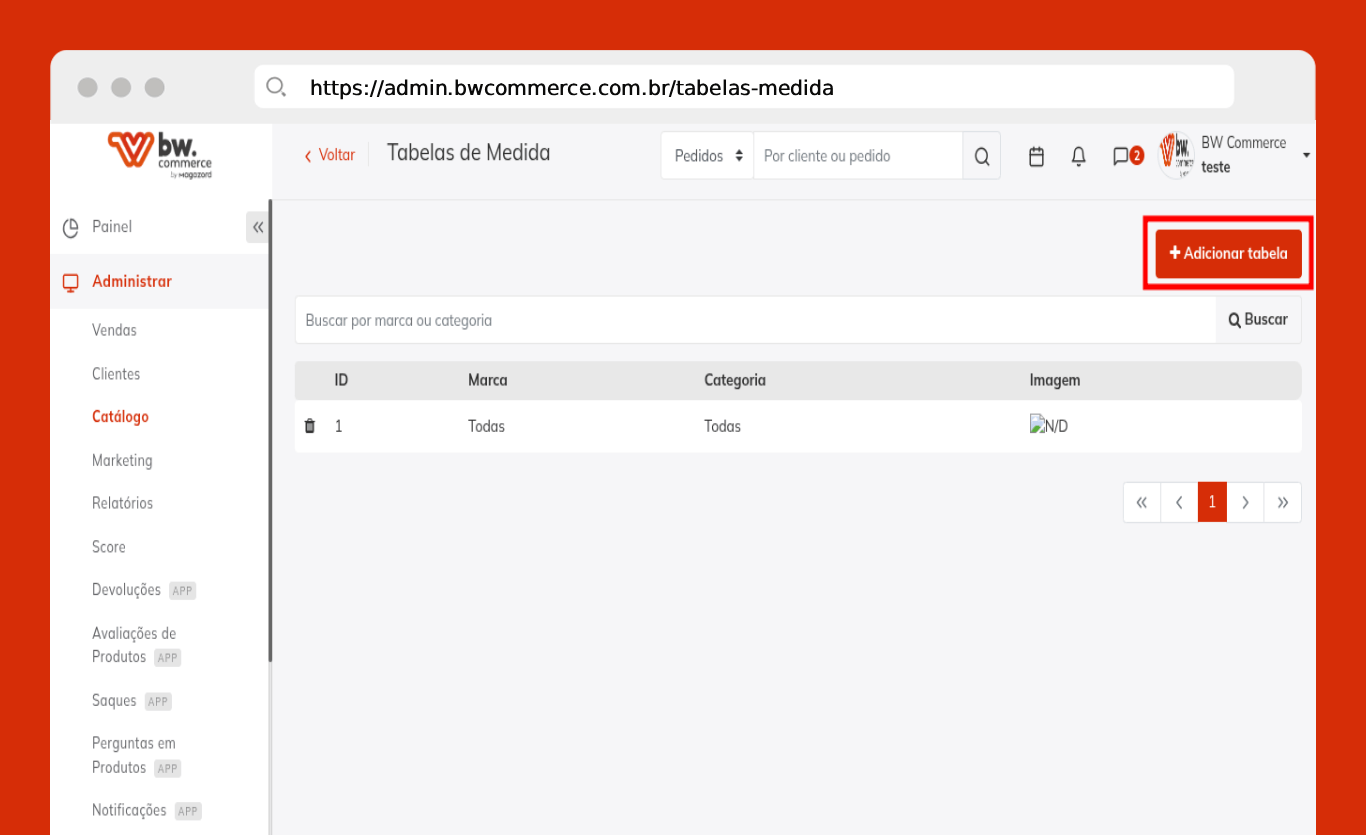Open the notifications bell icon
1366x835 pixels.
click(x=1079, y=157)
